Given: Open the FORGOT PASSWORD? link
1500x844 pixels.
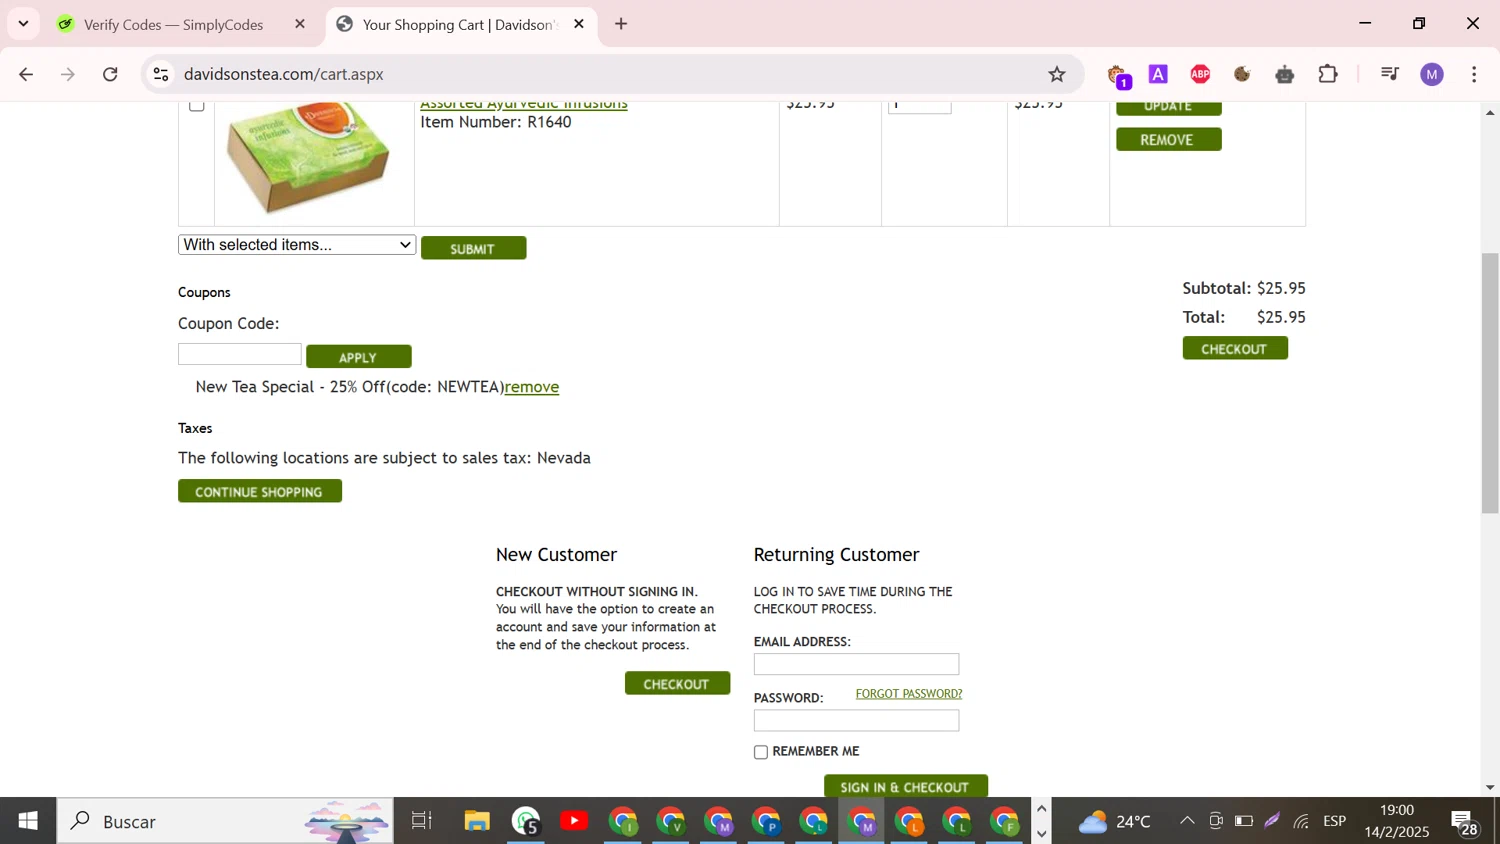Looking at the screenshot, I should click(908, 693).
